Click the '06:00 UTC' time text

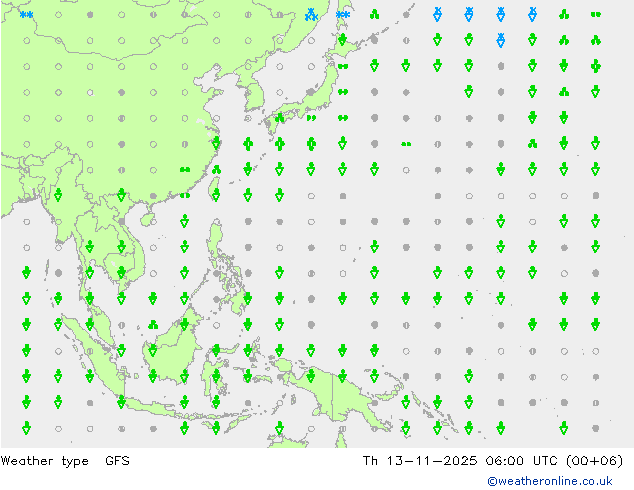point(522,460)
